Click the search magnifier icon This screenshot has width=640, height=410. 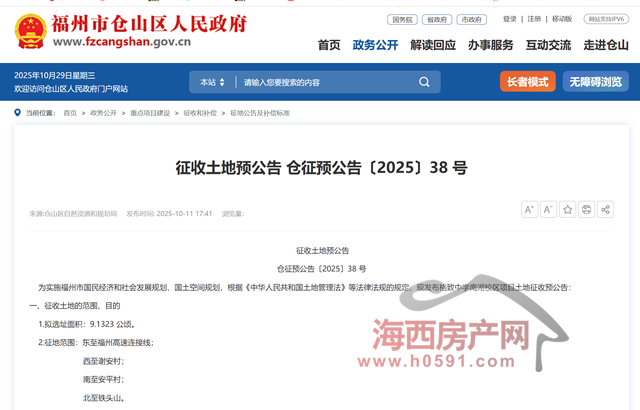(x=422, y=82)
